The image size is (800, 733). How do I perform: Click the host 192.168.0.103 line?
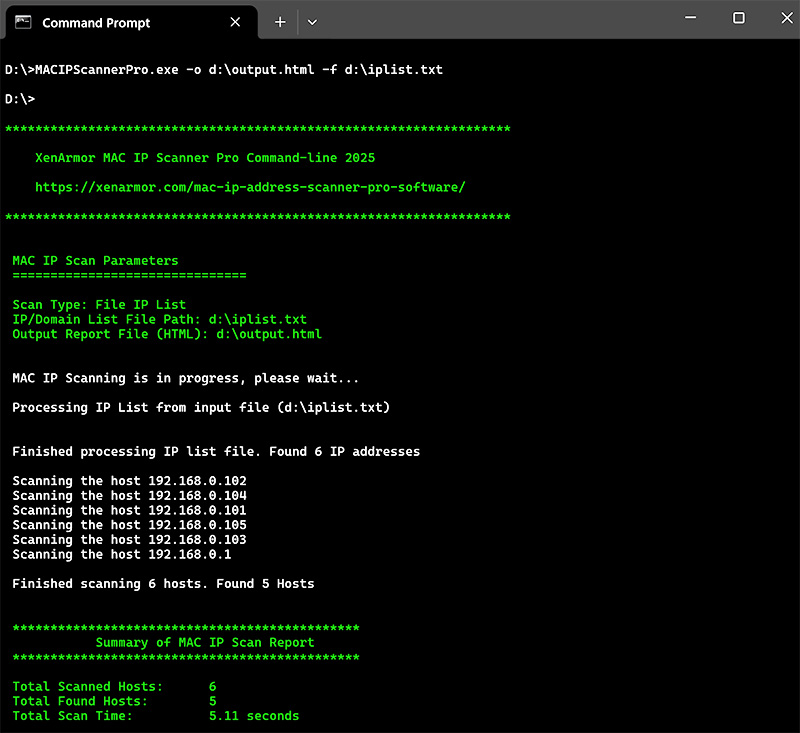[130, 540]
